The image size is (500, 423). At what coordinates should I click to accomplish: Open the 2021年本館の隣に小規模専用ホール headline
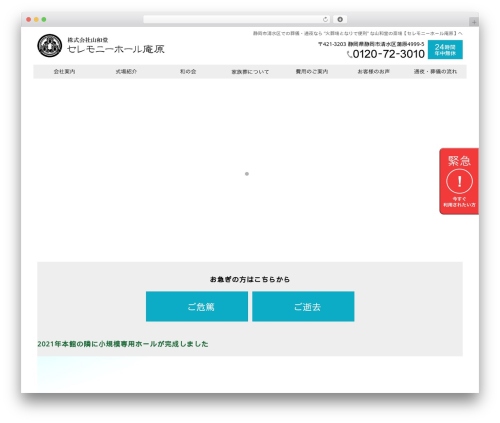(123, 344)
